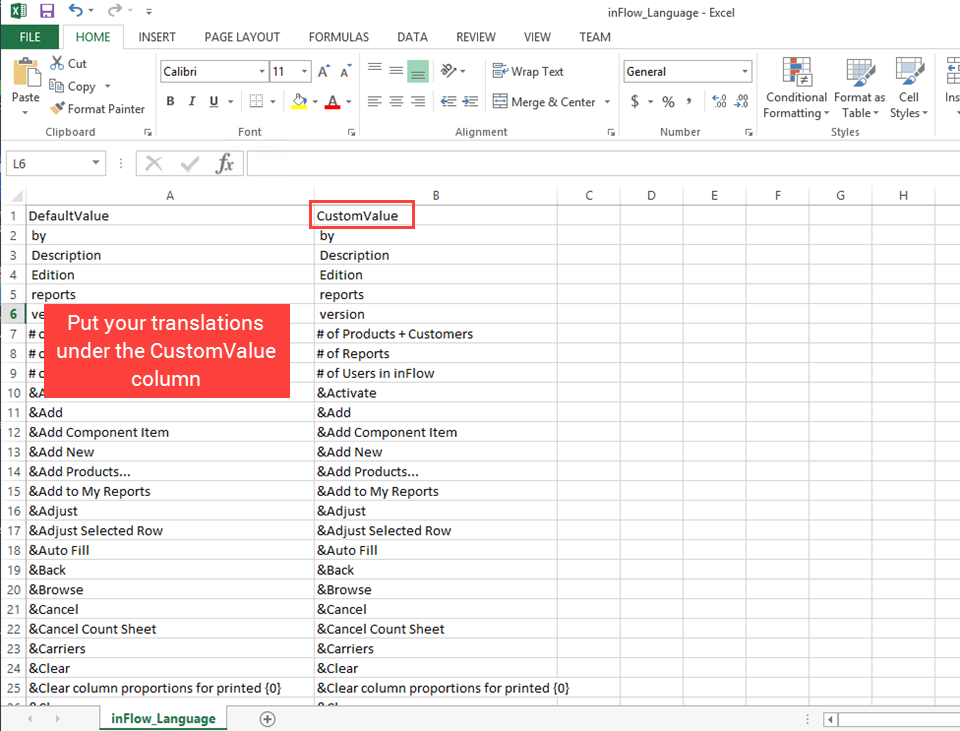Save the workbook with the floppy disk icon
This screenshot has width=960, height=731.
47,10
